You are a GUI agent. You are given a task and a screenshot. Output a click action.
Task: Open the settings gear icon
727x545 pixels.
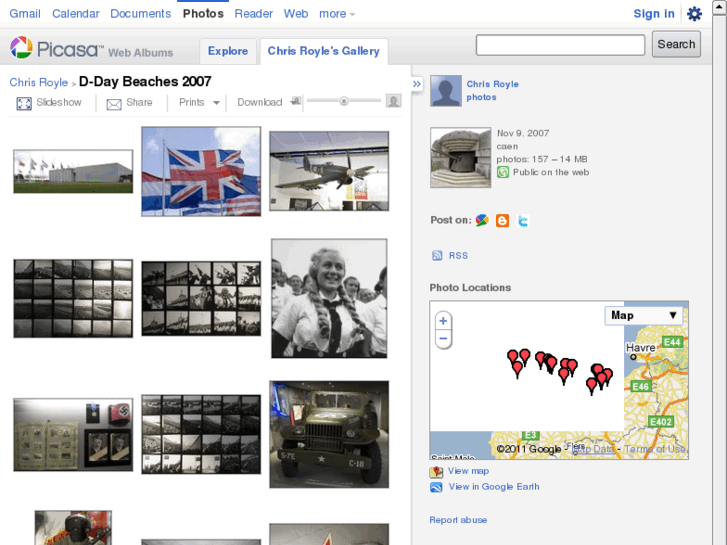click(694, 13)
